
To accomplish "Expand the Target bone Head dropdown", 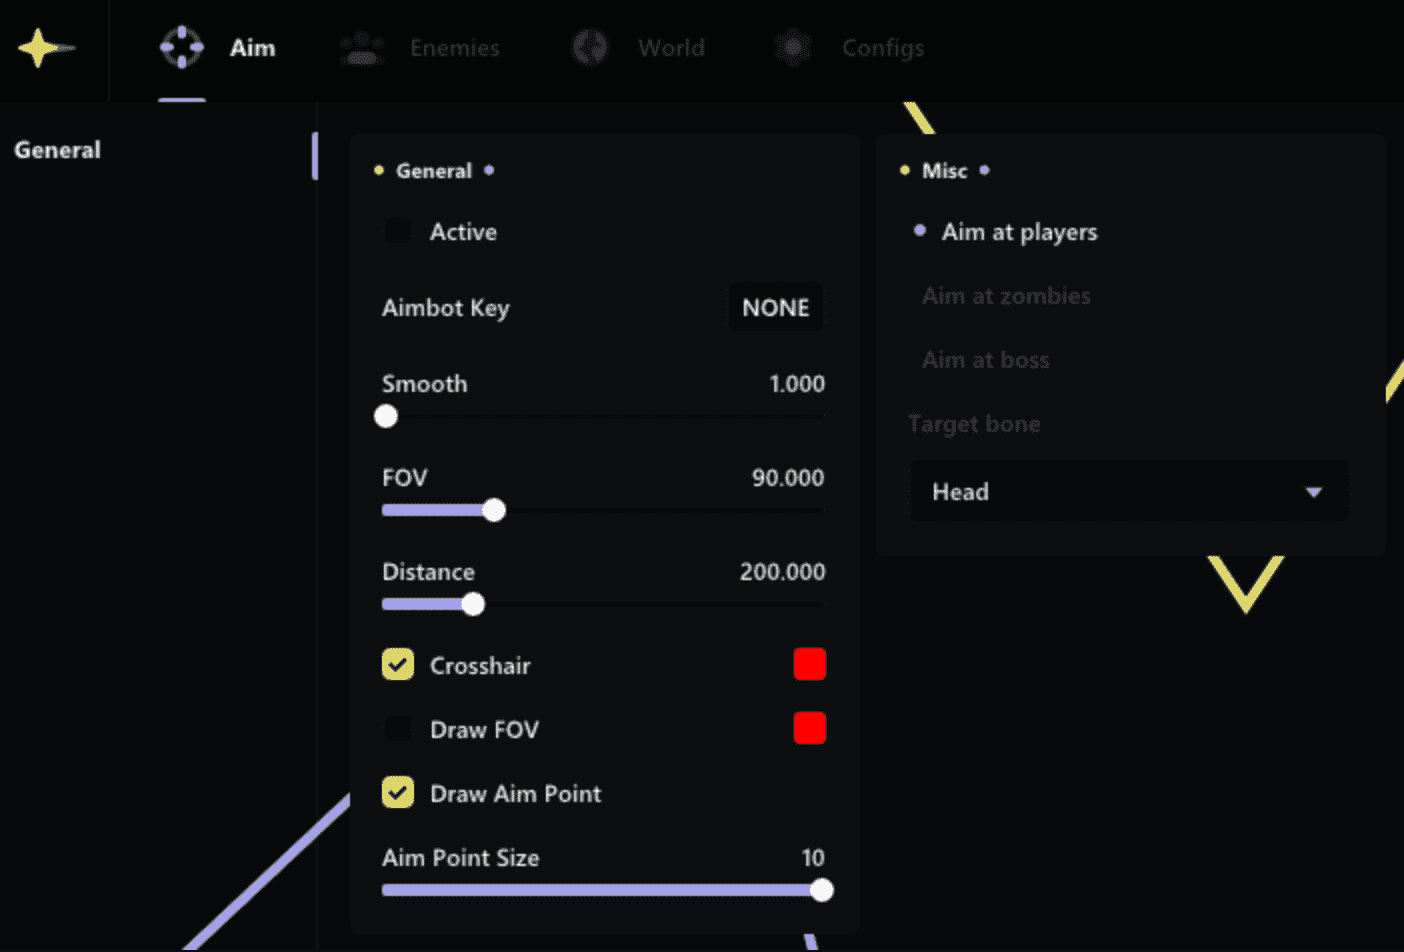I will pyautogui.click(x=1128, y=491).
